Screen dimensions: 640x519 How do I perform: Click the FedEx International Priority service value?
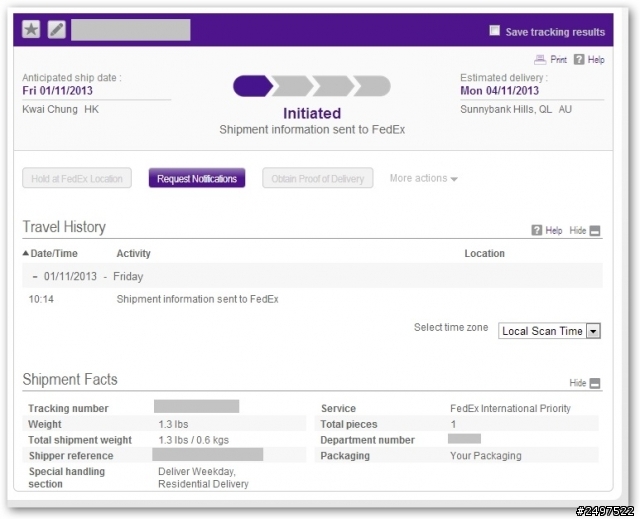coord(510,408)
